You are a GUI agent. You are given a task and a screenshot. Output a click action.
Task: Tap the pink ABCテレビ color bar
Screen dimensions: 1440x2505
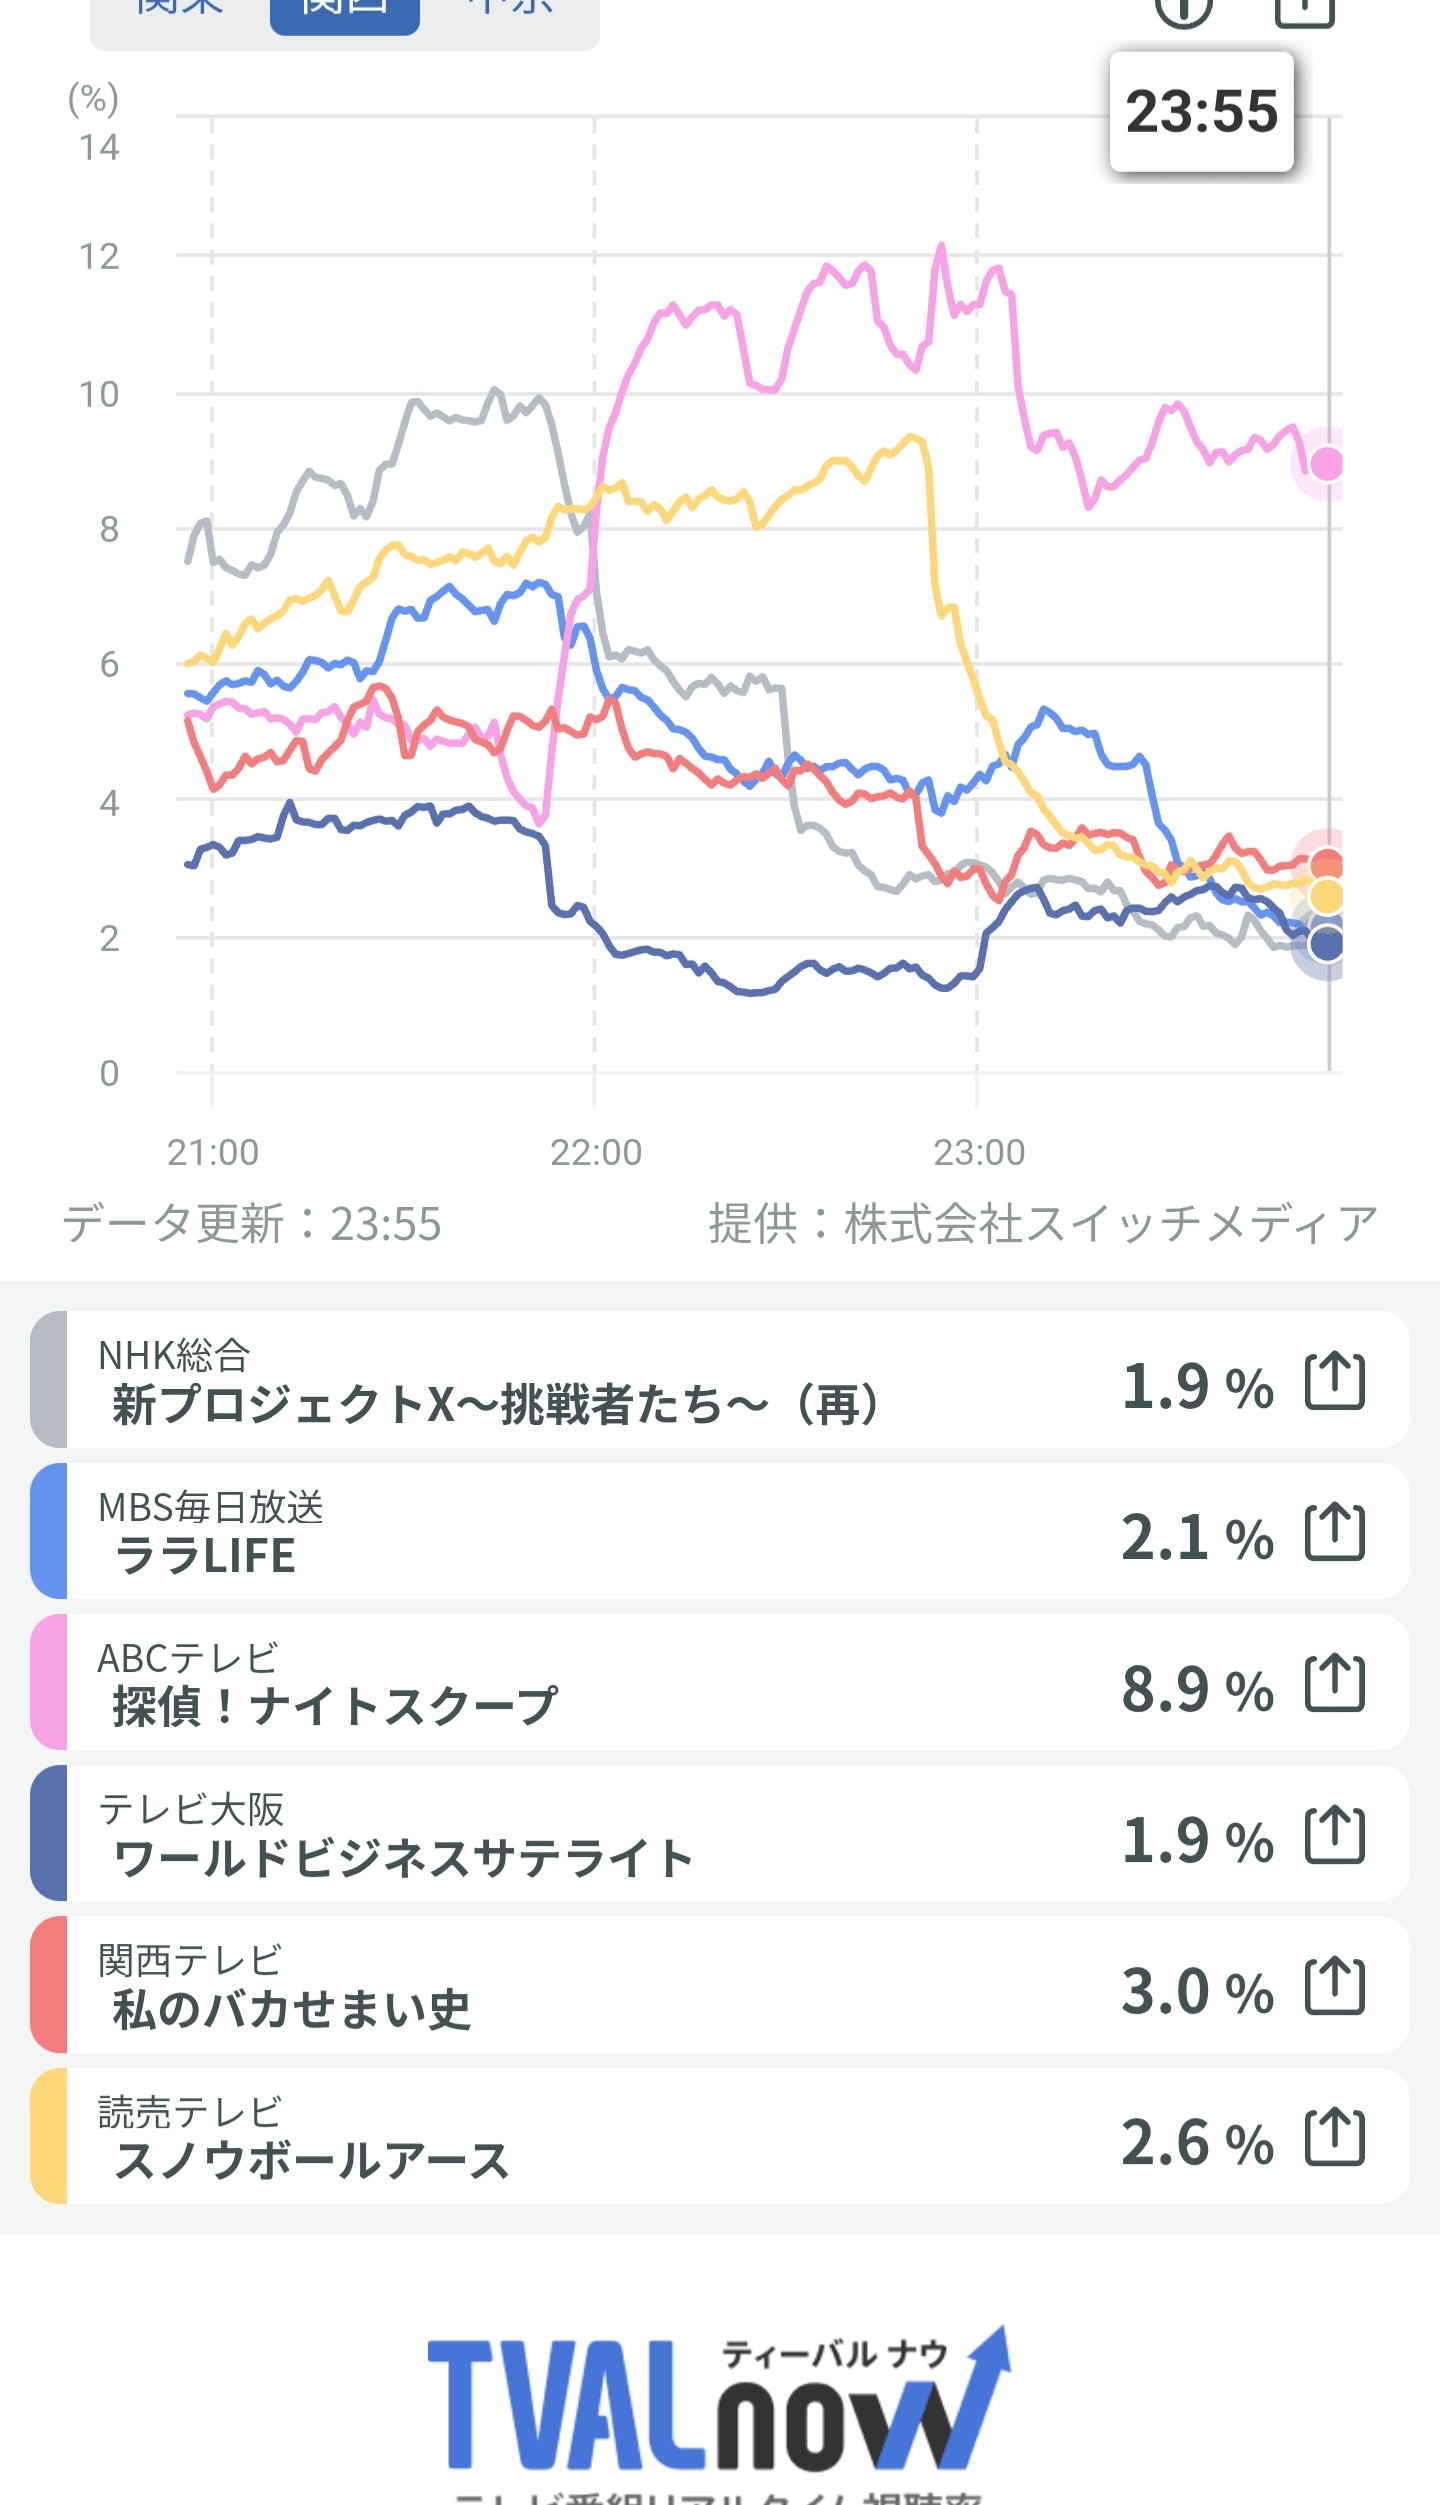coord(49,1683)
